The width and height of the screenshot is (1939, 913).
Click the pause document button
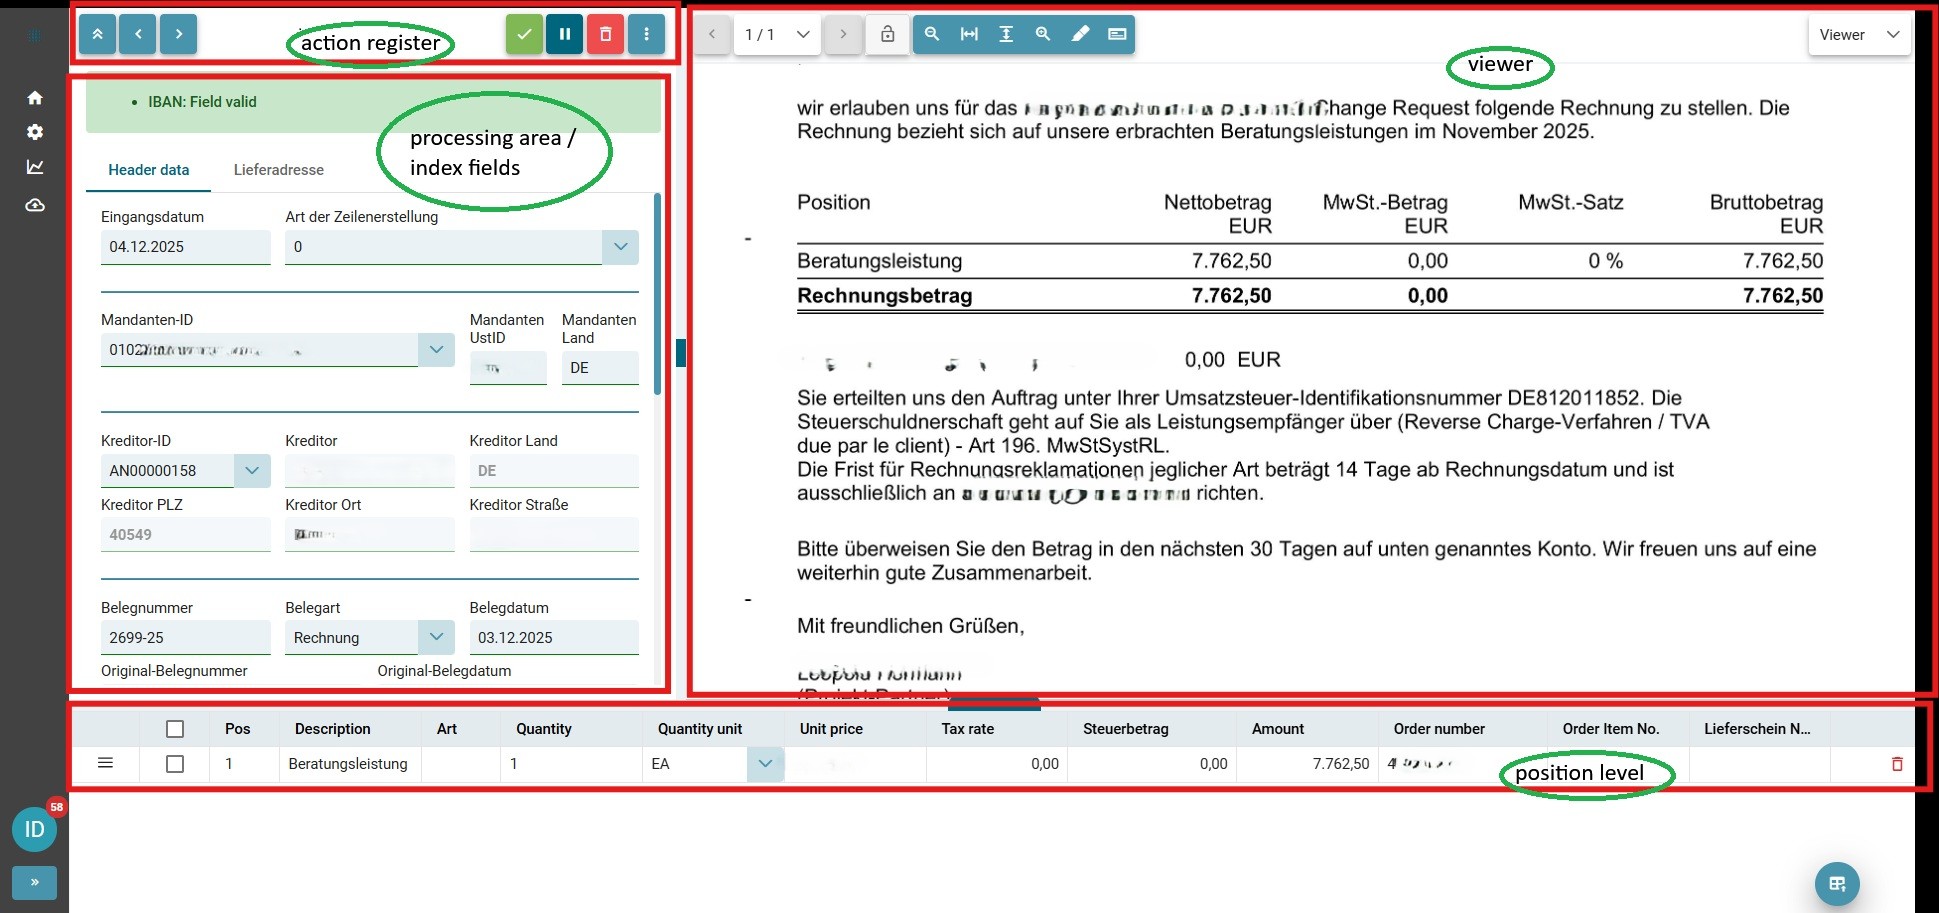(x=565, y=34)
